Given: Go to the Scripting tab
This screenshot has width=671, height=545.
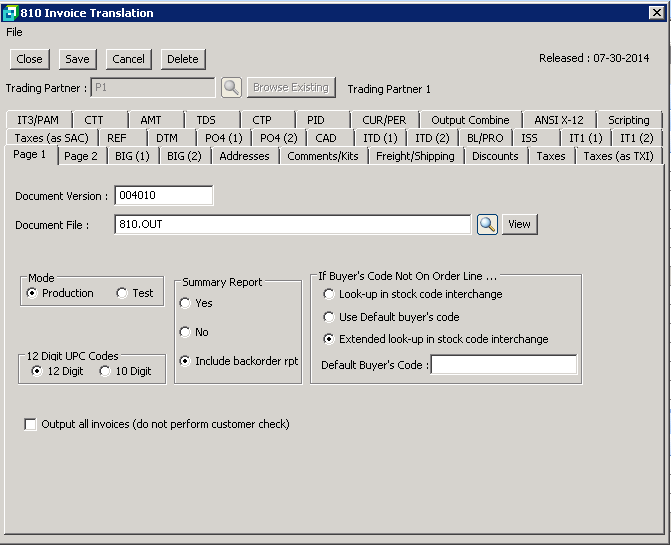Looking at the screenshot, I should coord(628,120).
